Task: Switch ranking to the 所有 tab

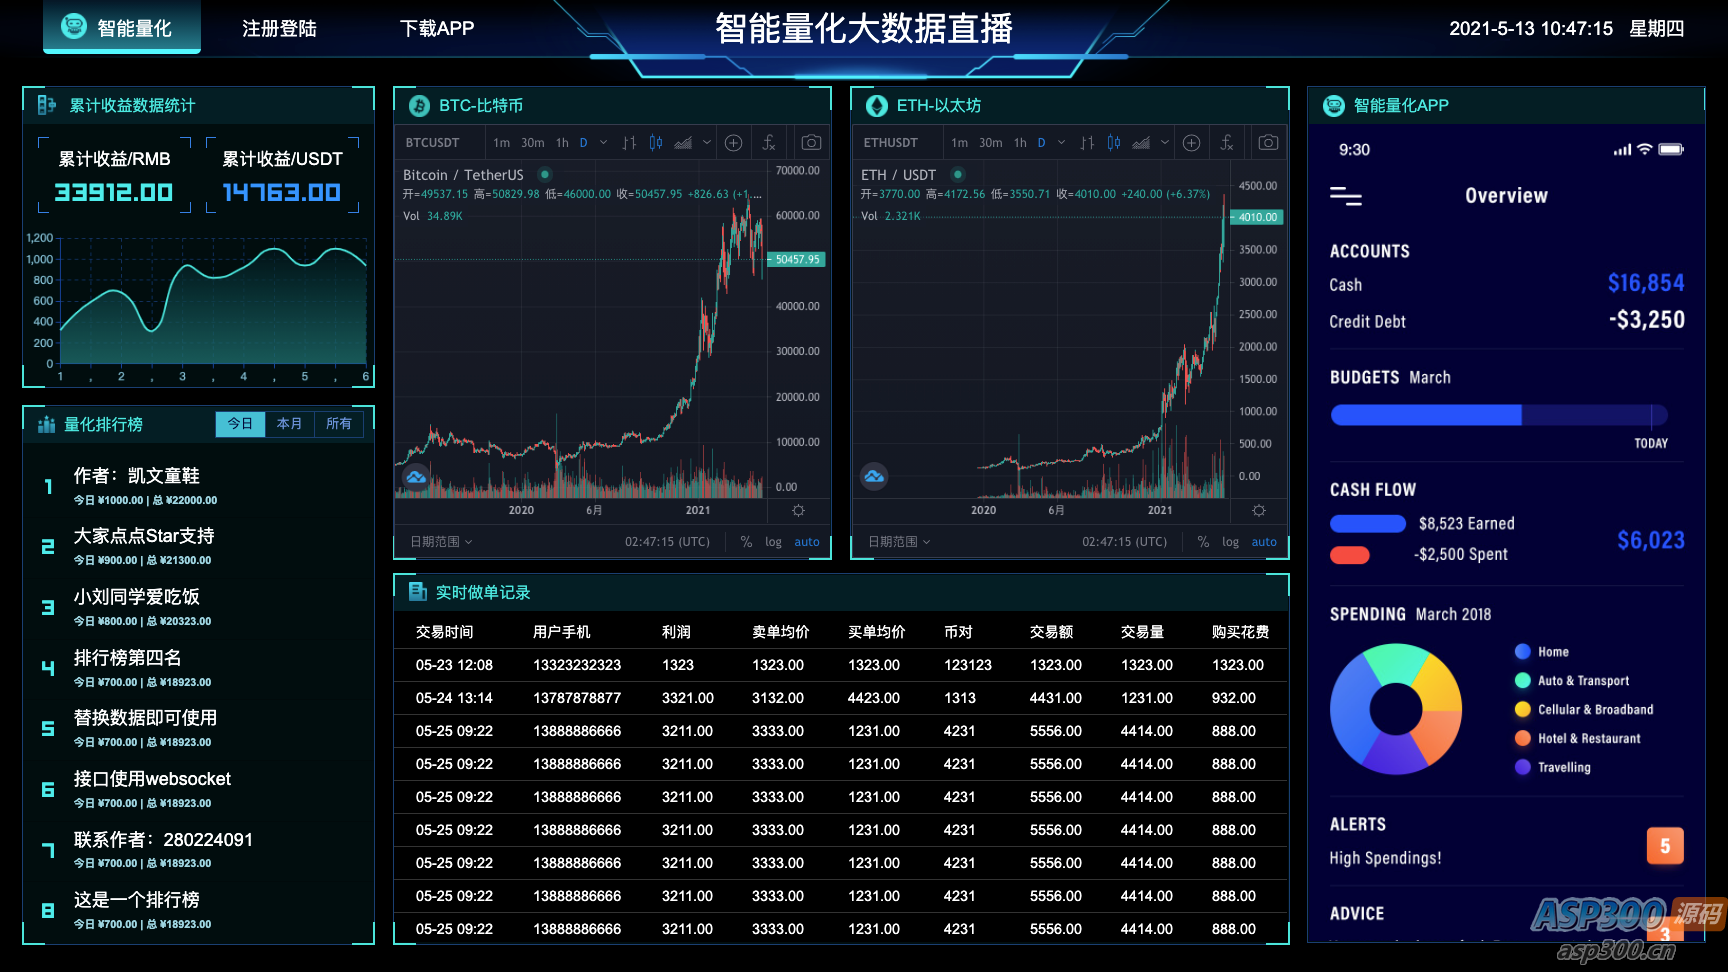Action: coord(339,424)
